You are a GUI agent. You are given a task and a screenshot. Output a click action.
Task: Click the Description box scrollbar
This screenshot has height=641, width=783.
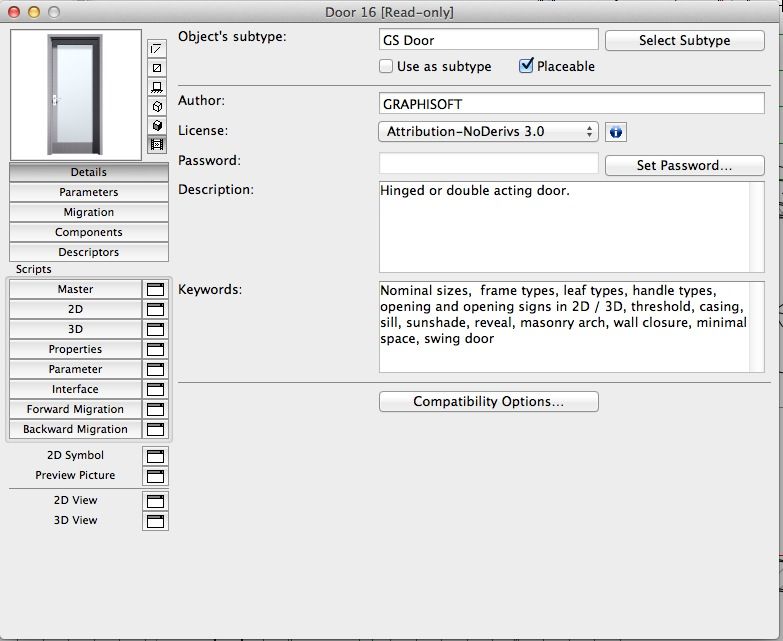tap(757, 227)
